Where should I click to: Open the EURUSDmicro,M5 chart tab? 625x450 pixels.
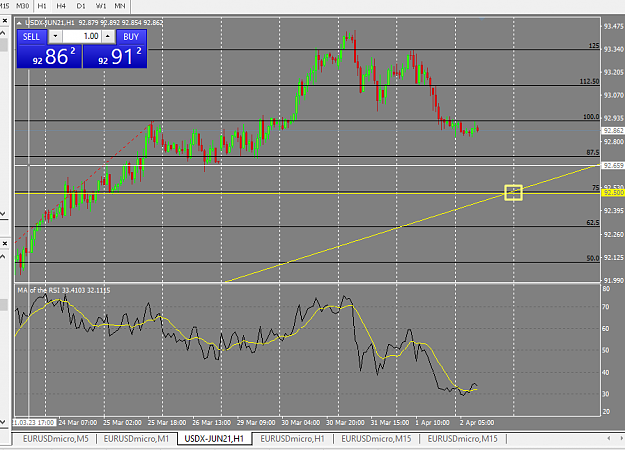coord(55,439)
